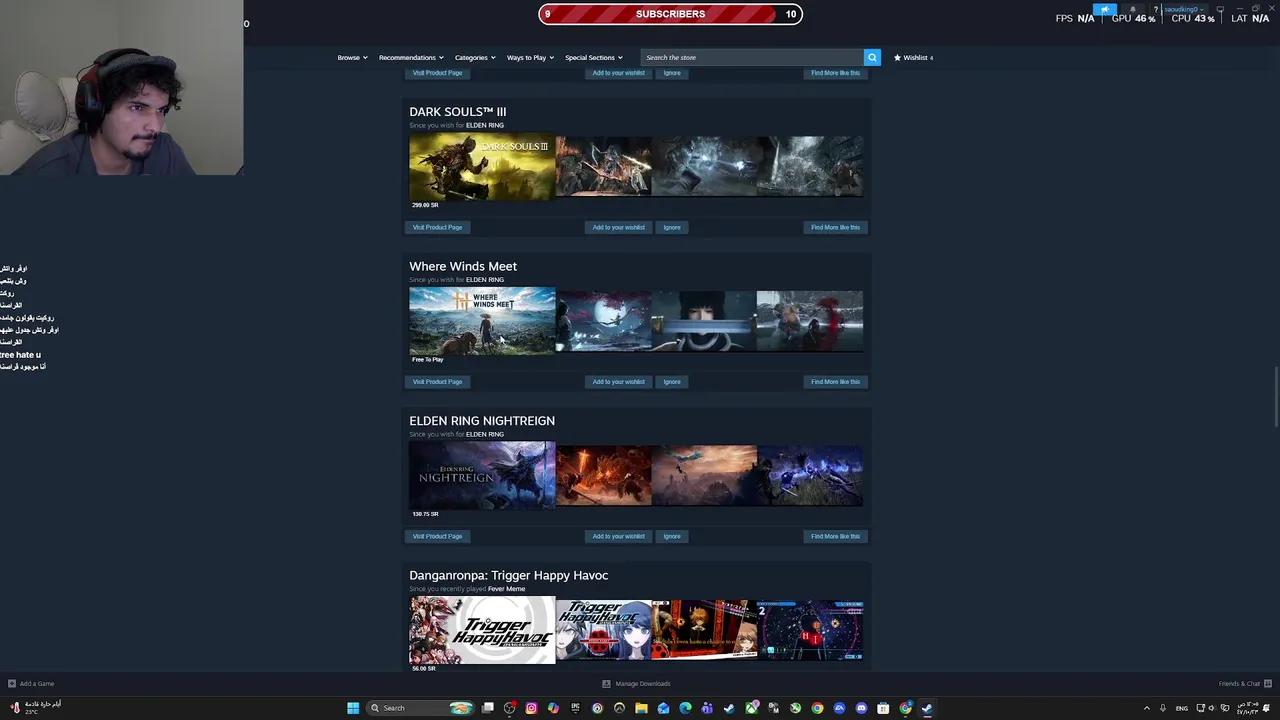The width and height of the screenshot is (1280, 720).
Task: Open Microsoft Store from the taskbar
Action: pos(883,708)
